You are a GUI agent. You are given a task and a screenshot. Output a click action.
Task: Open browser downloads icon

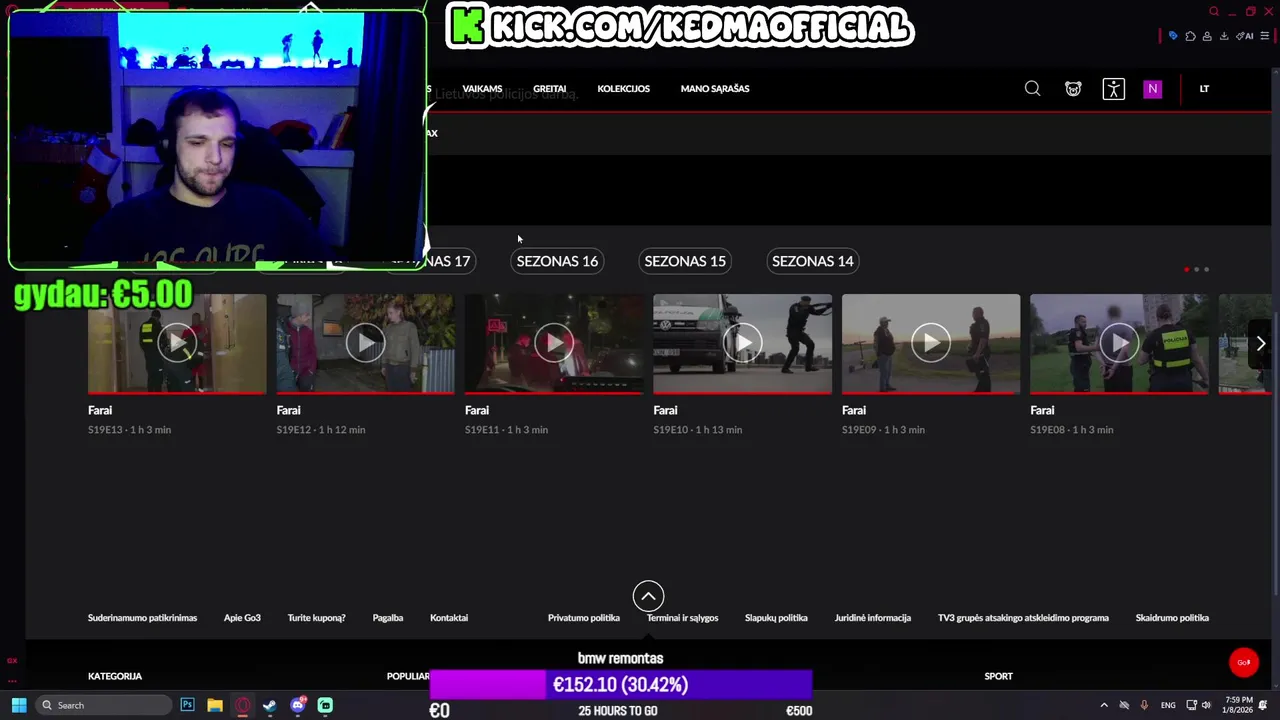pos(1224,36)
